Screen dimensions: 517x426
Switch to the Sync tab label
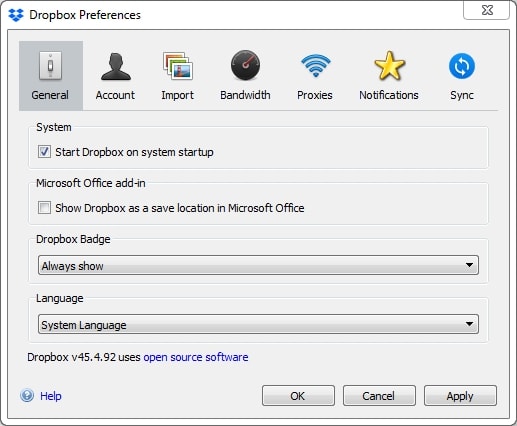[x=462, y=95]
